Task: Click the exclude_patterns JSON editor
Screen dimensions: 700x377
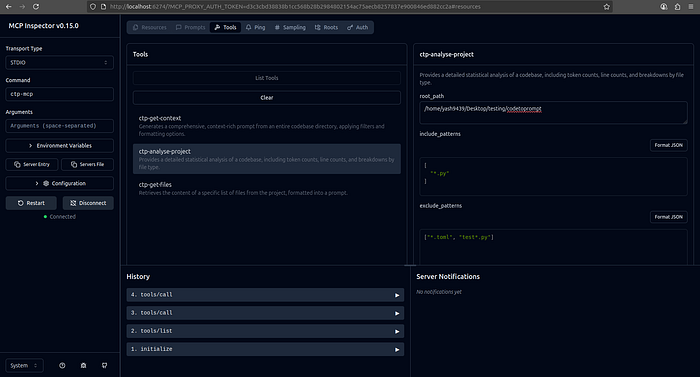Action: pos(553,247)
